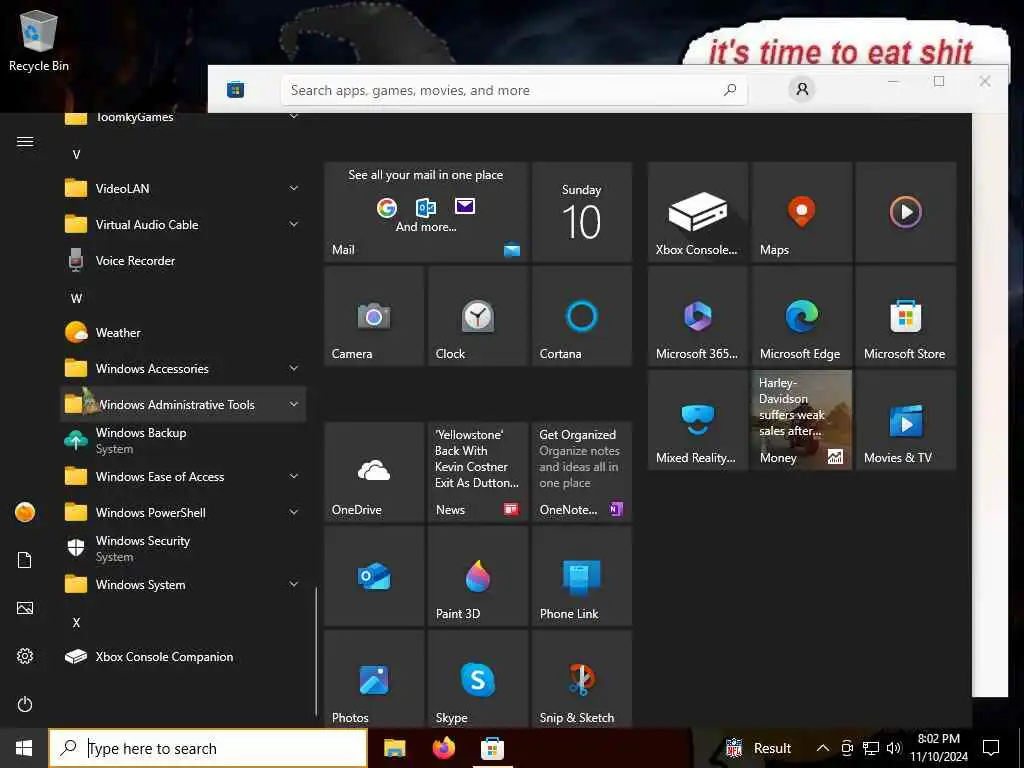Open the NFL Result taskbar widget

[x=758, y=748]
